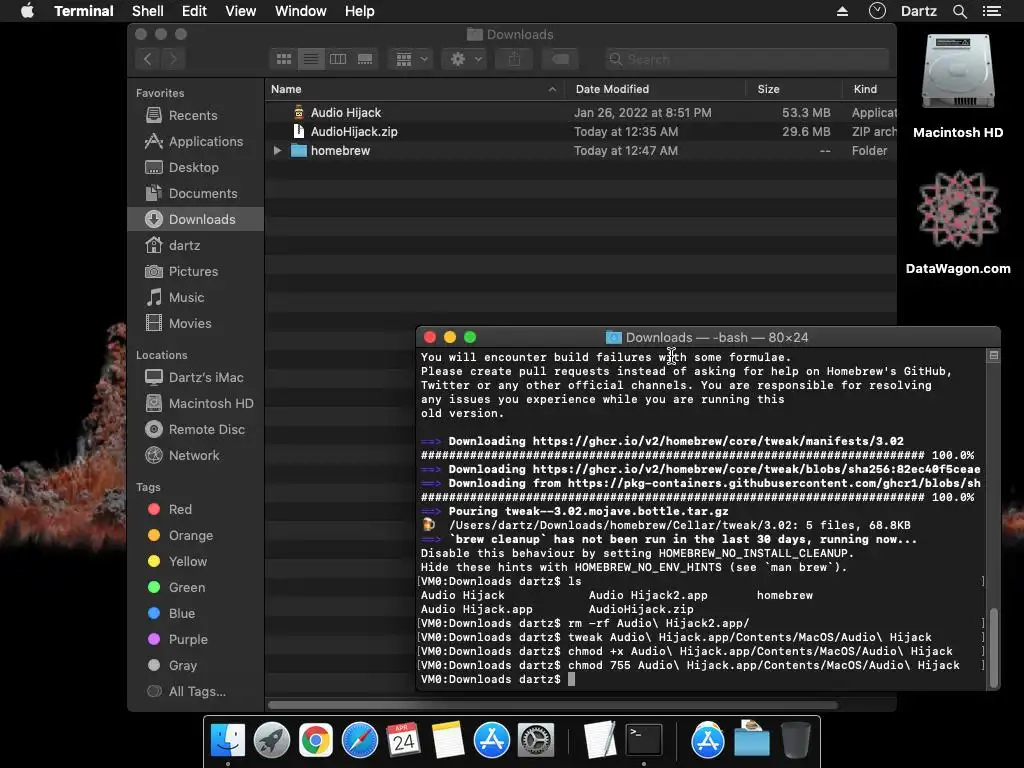Image resolution: width=1024 pixels, height=768 pixels.
Task: Switch Finder to list view
Action: coord(311,59)
